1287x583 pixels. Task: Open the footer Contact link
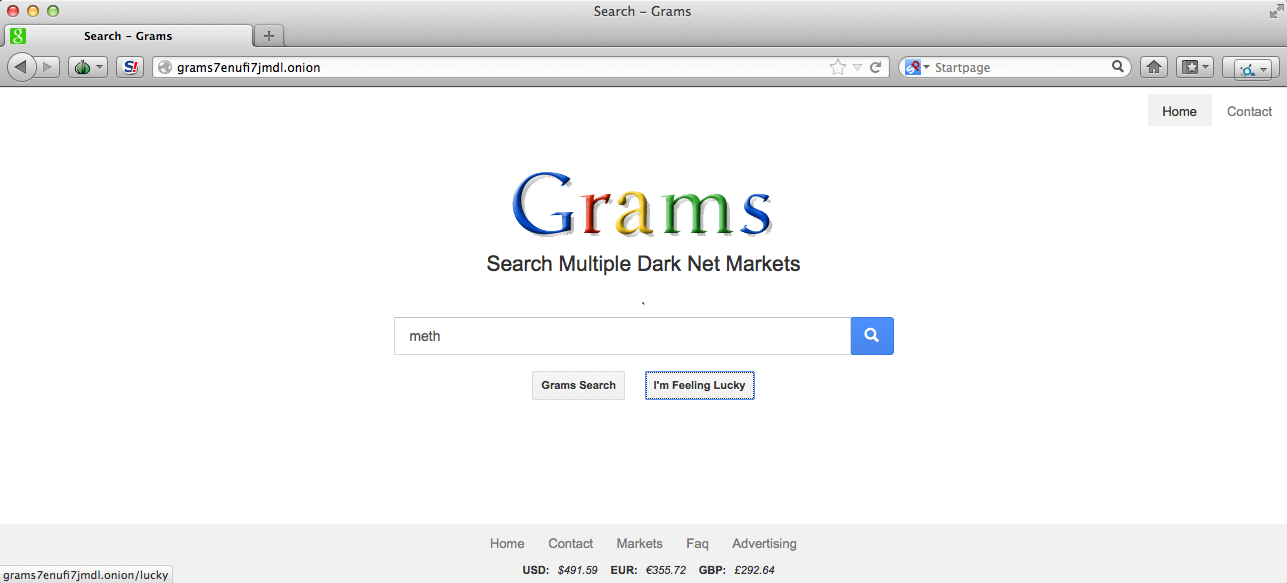coord(570,544)
